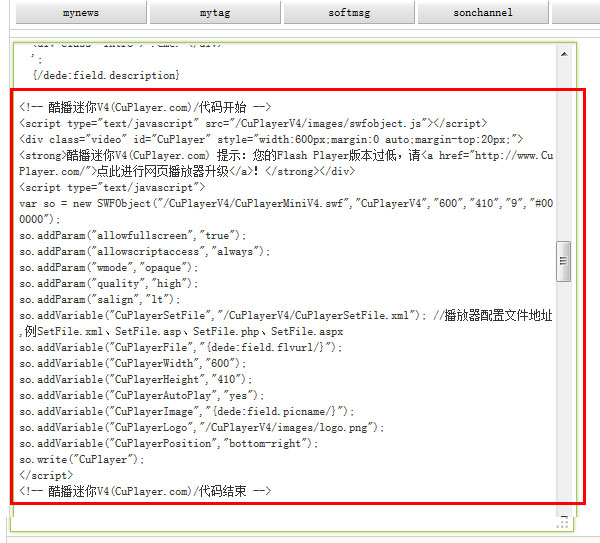This screenshot has width=600, height=543.
Task: Click the closing </script> tag line
Action: pyautogui.click(x=46, y=476)
